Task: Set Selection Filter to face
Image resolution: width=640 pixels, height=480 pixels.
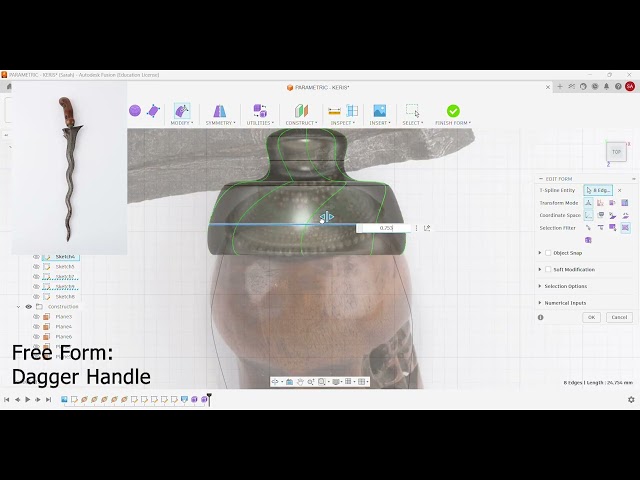Action: click(613, 228)
